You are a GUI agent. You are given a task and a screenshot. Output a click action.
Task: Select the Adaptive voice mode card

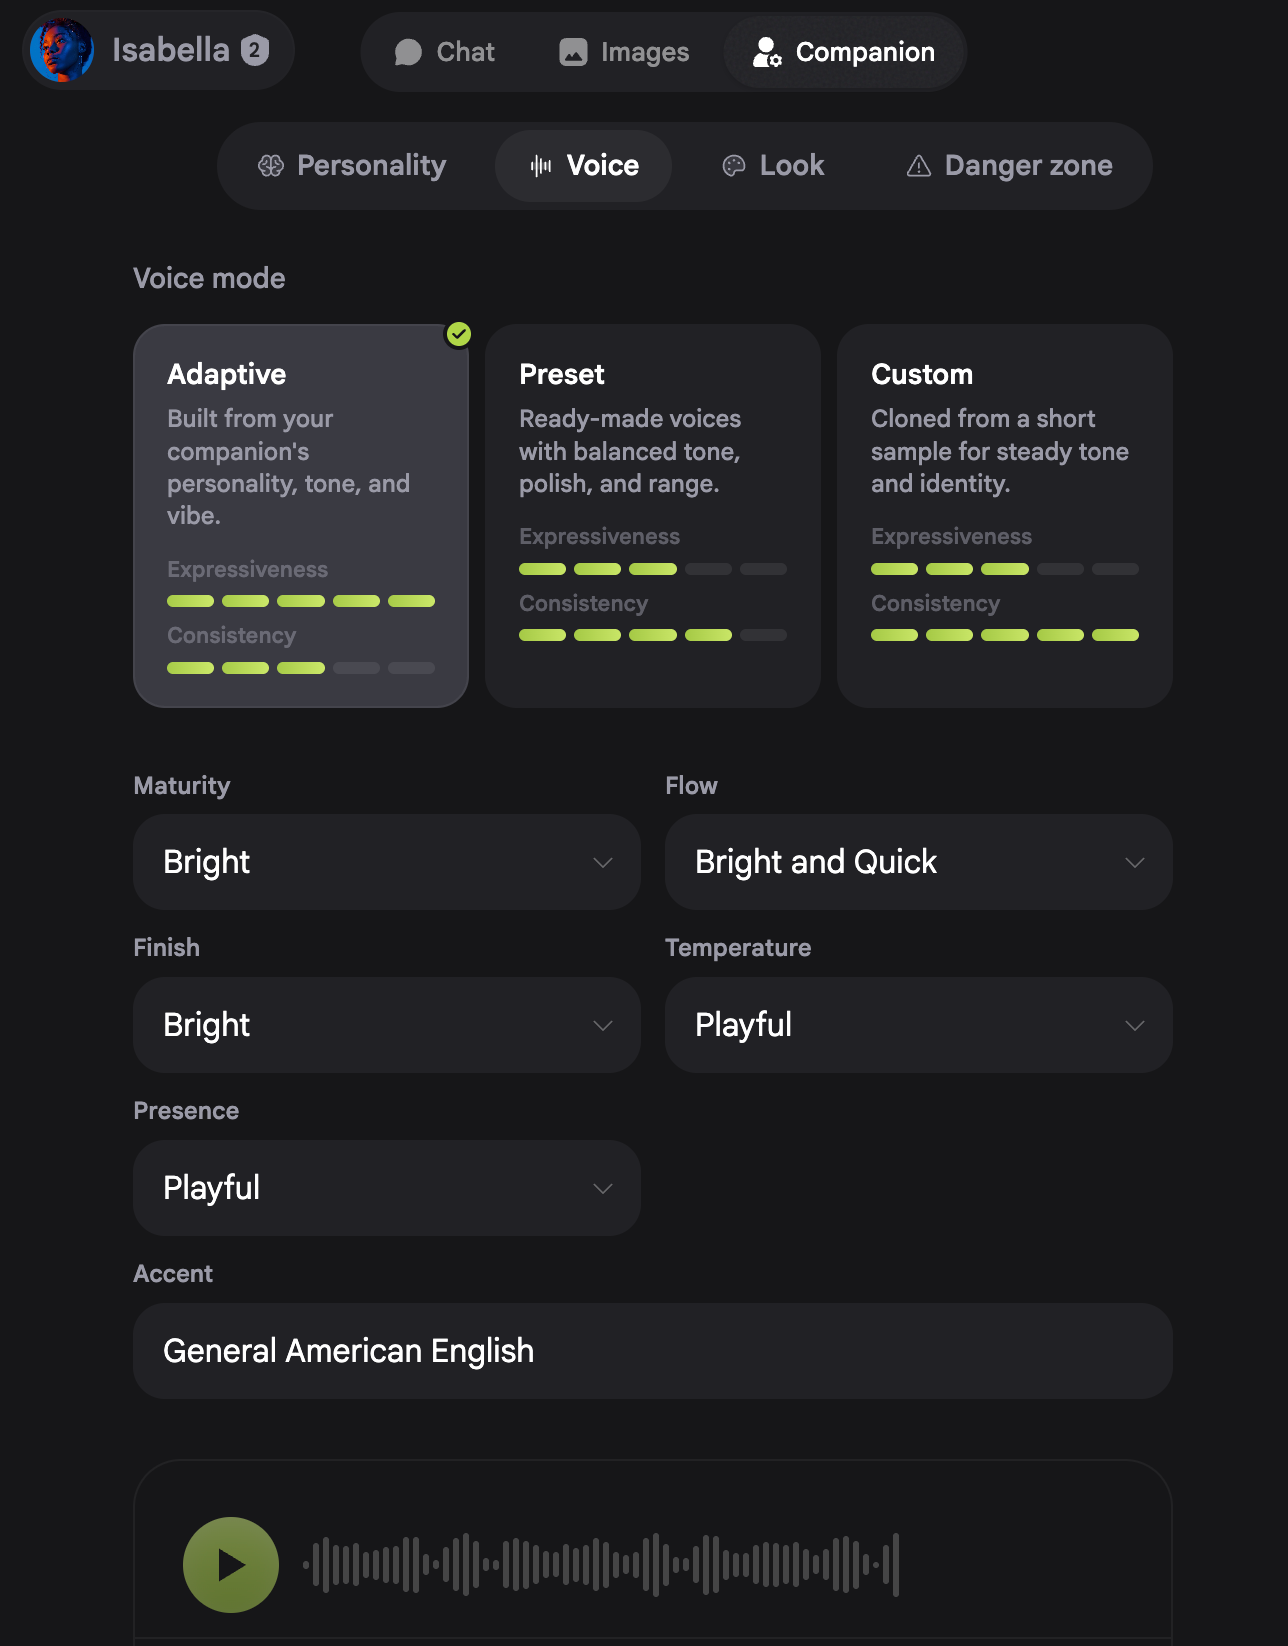pos(301,516)
